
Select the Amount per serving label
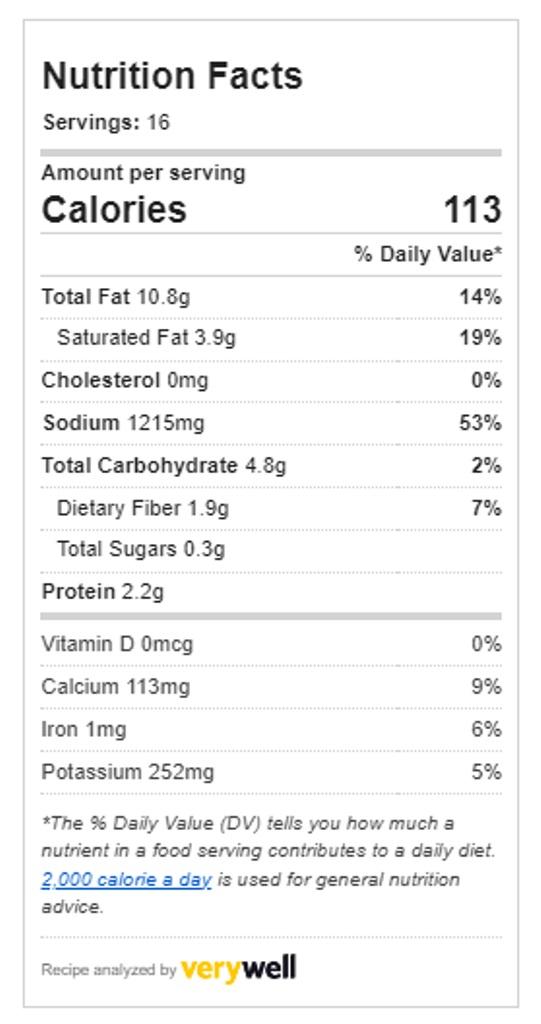pos(143,173)
